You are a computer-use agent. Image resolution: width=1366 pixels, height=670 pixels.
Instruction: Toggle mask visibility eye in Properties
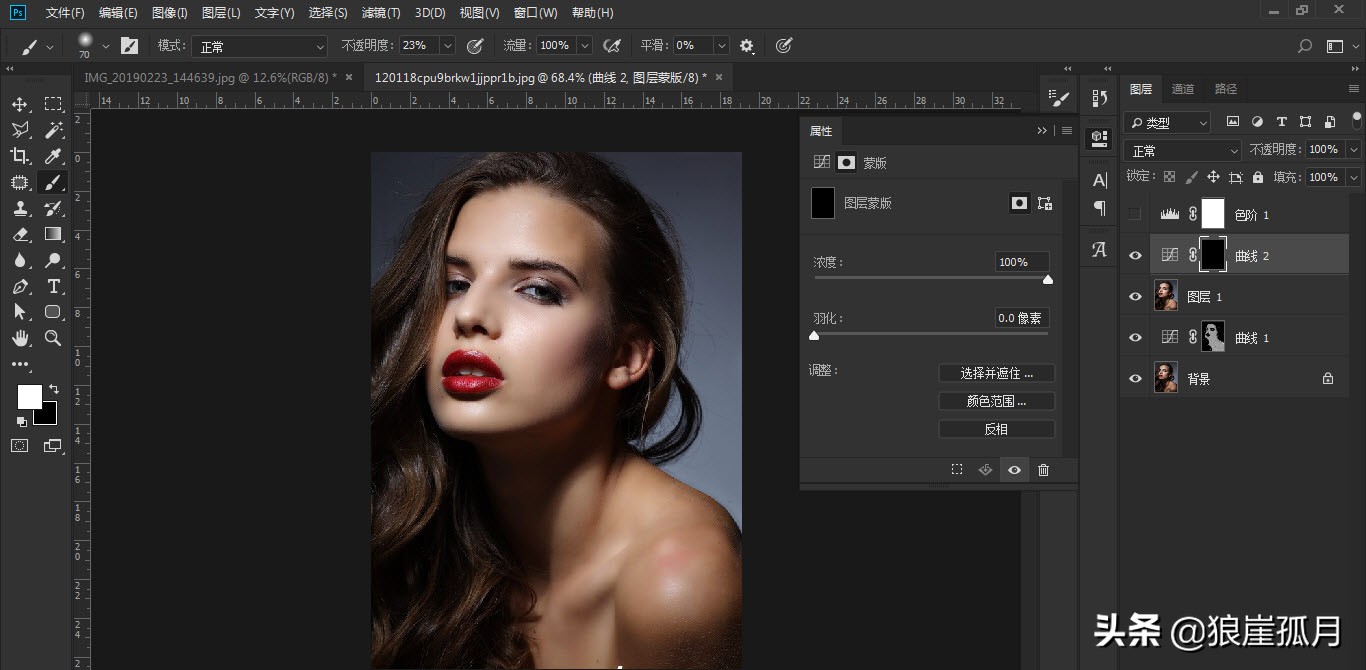(x=1014, y=470)
